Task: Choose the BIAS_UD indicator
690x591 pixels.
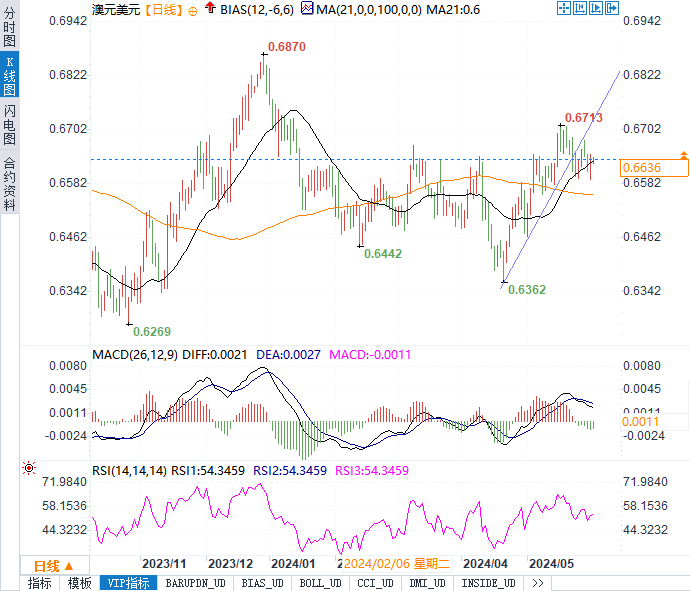Action: (x=263, y=583)
